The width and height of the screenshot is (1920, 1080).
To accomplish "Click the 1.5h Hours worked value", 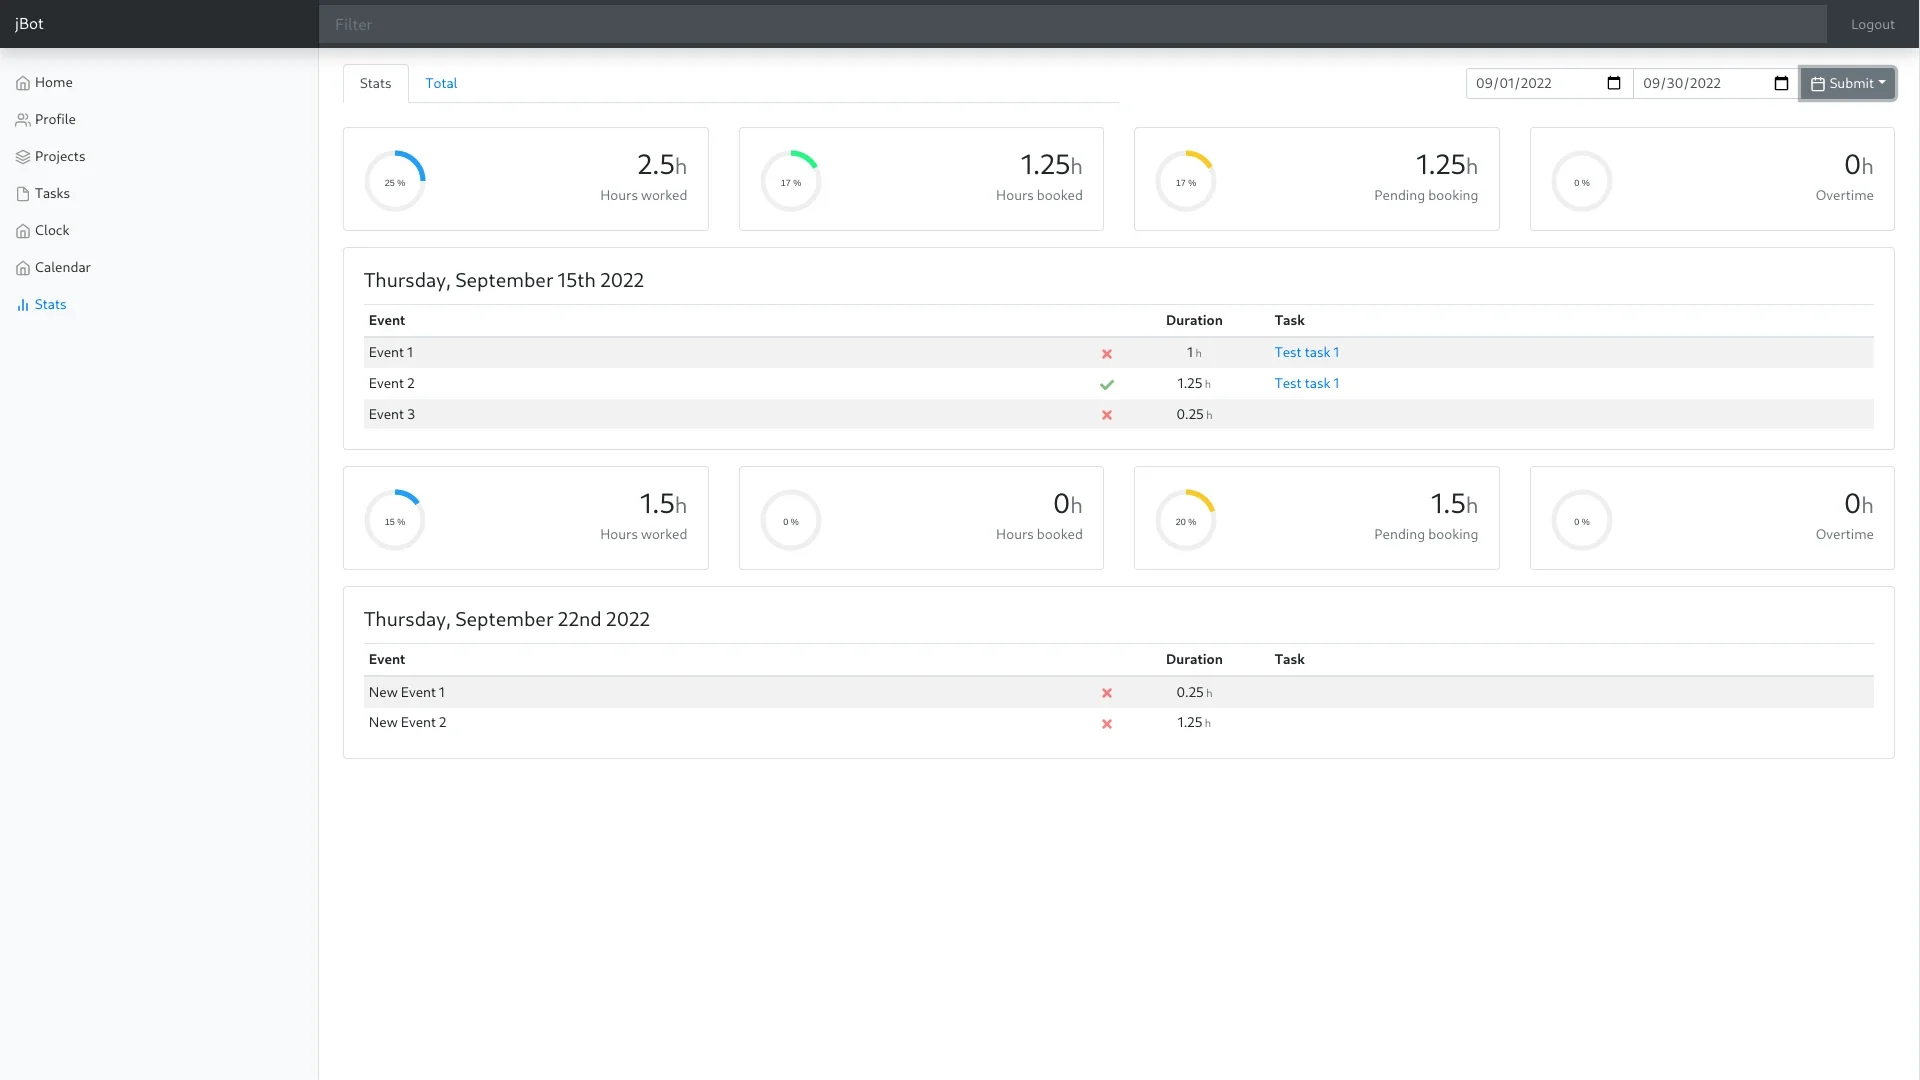I will point(663,503).
